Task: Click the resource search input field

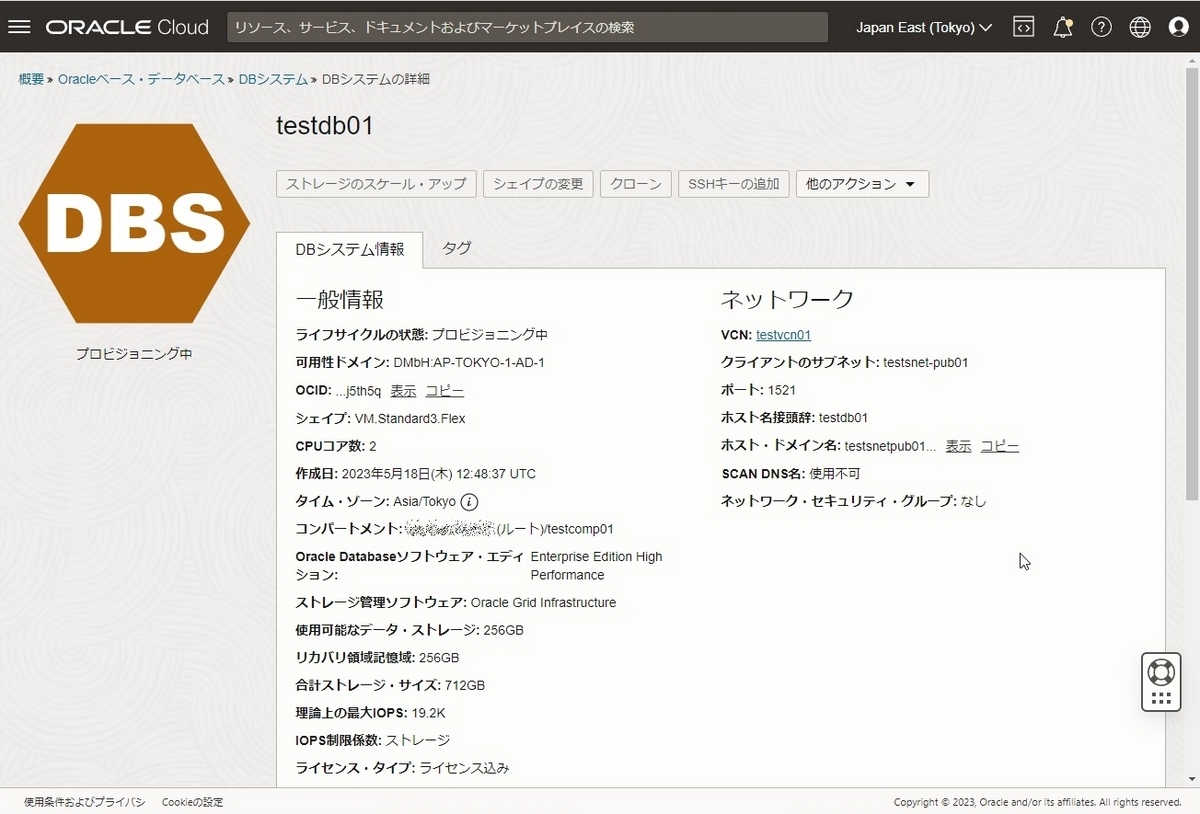Action: click(x=529, y=27)
